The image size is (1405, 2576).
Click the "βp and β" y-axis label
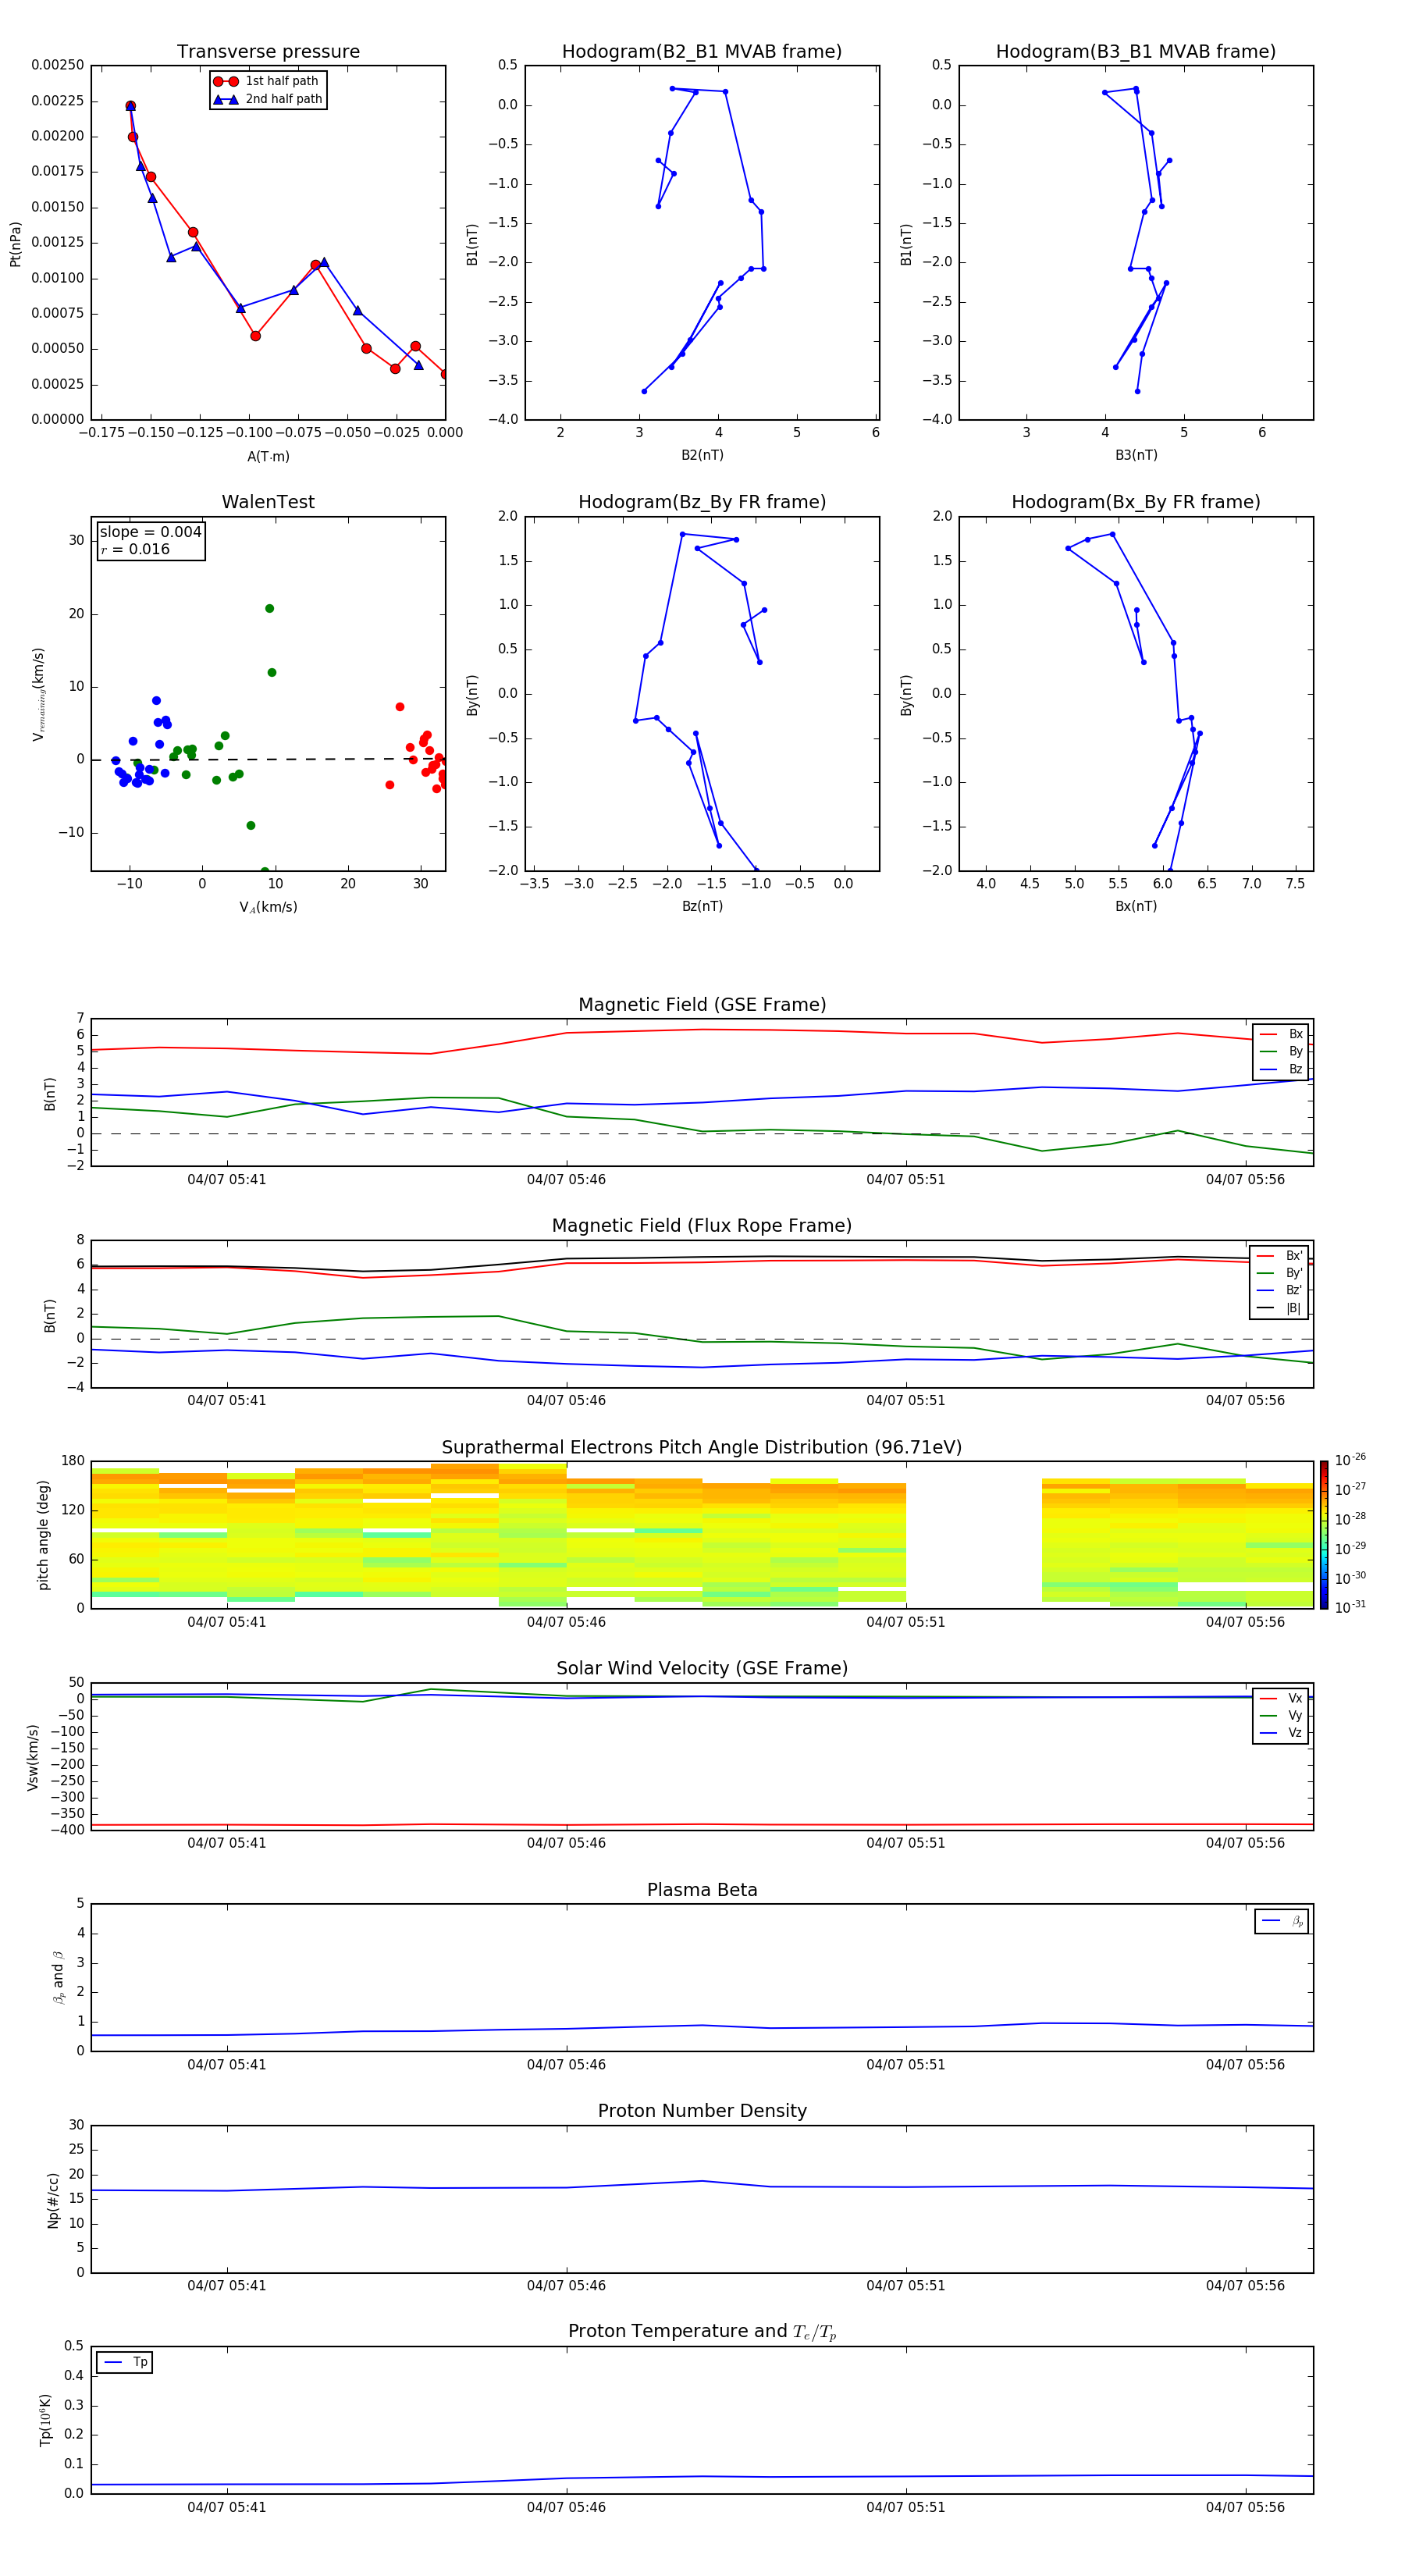58,1978
